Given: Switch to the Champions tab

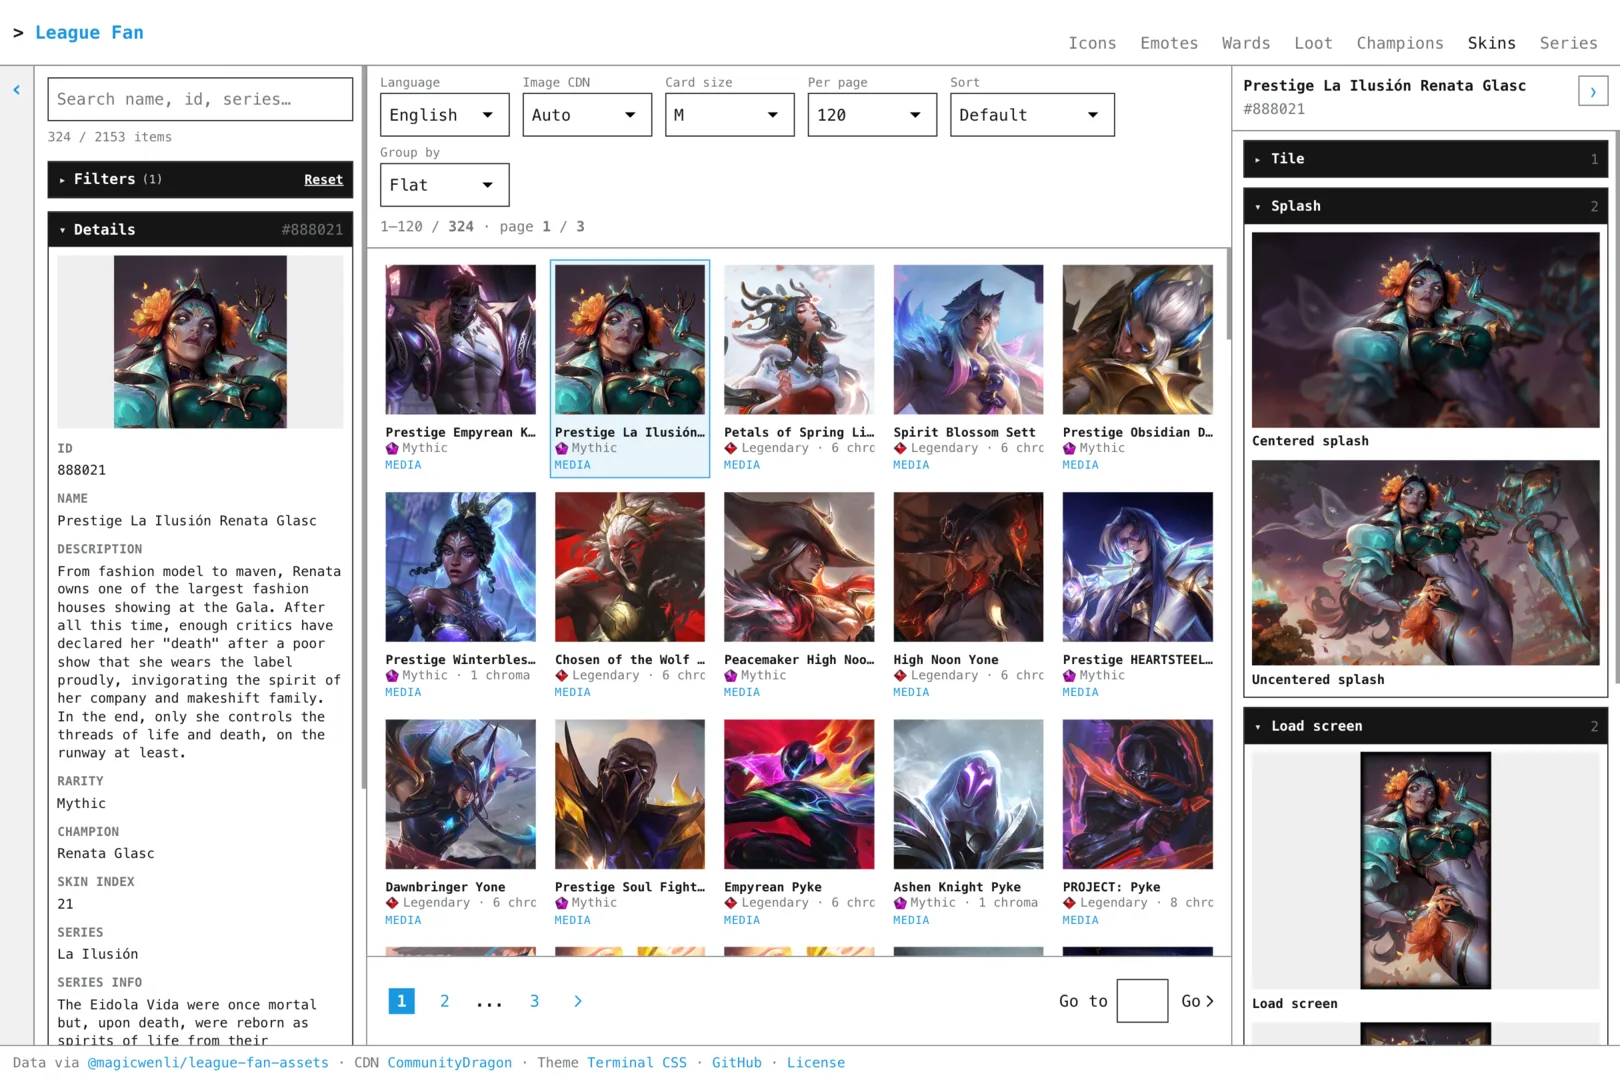Looking at the screenshot, I should click(x=1400, y=43).
